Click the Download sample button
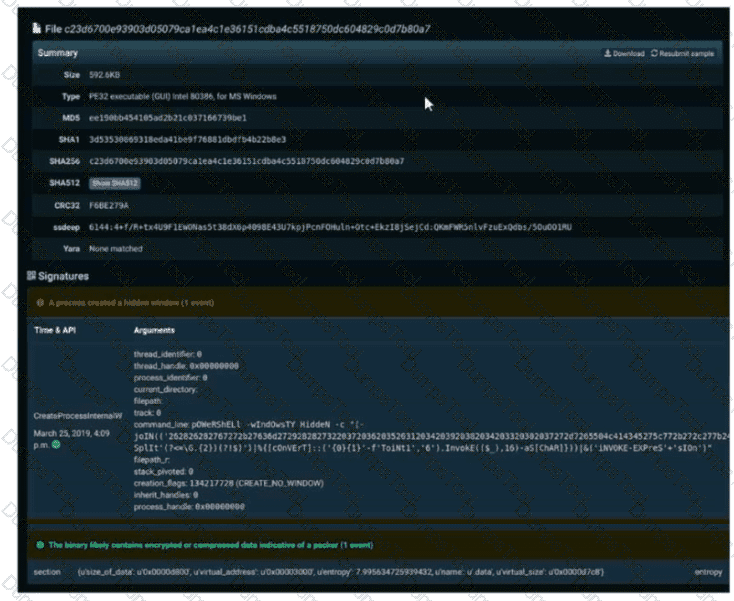Viewport: 734px width, 601px height. coord(624,53)
